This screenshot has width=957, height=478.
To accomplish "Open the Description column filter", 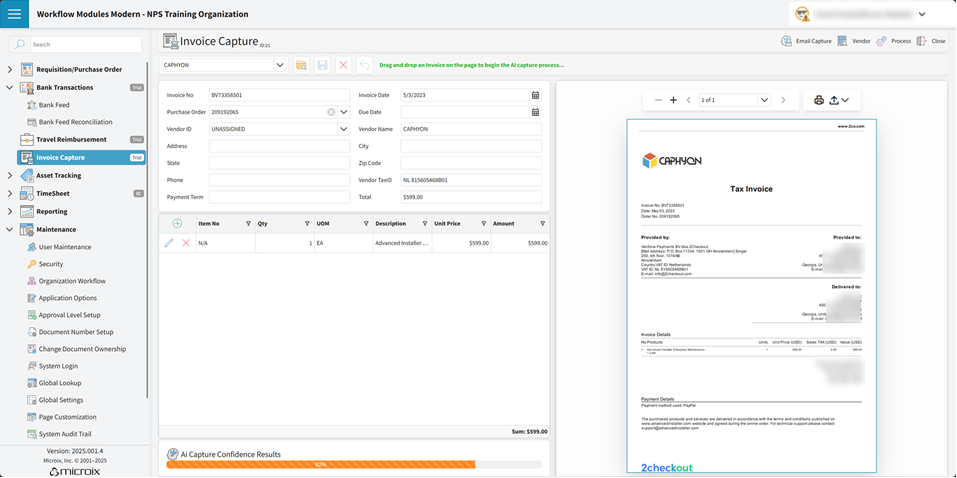I will tap(425, 224).
